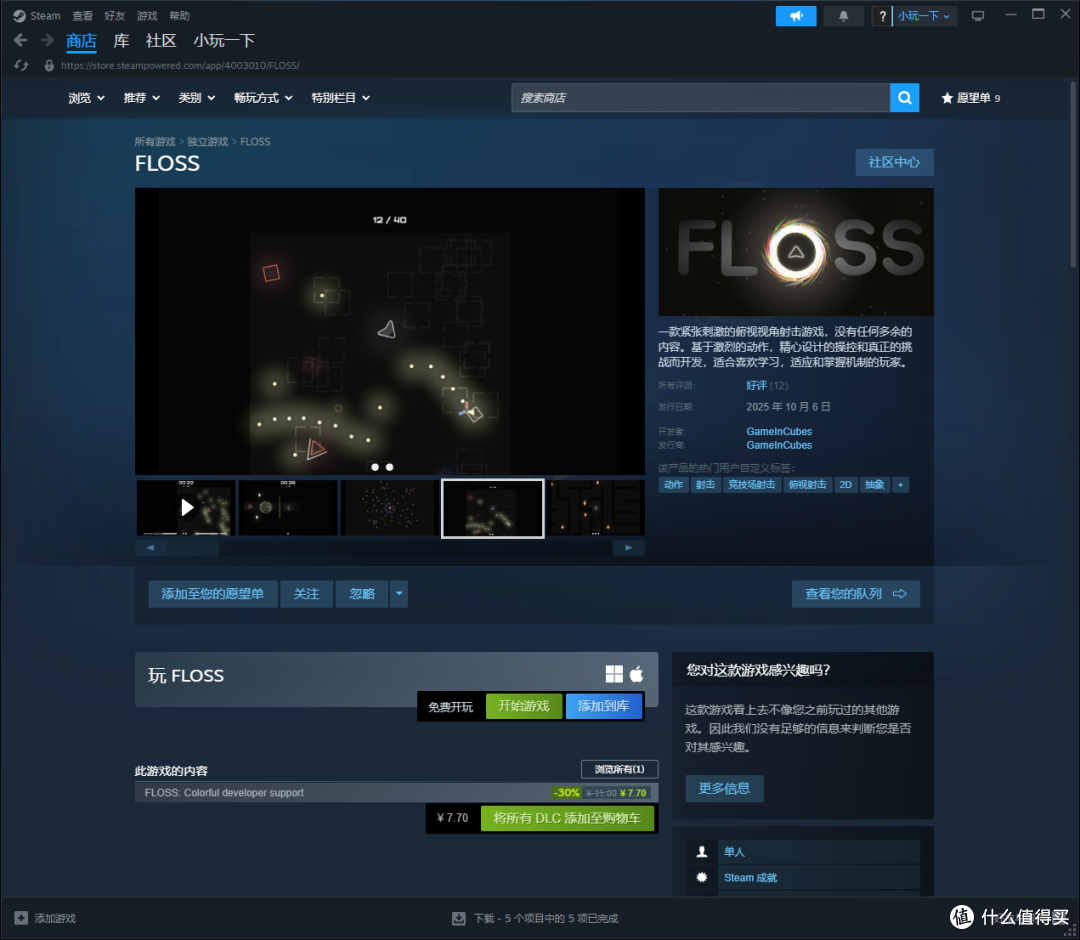Open the announcements megaphone button
The width and height of the screenshot is (1080, 940).
[x=796, y=16]
